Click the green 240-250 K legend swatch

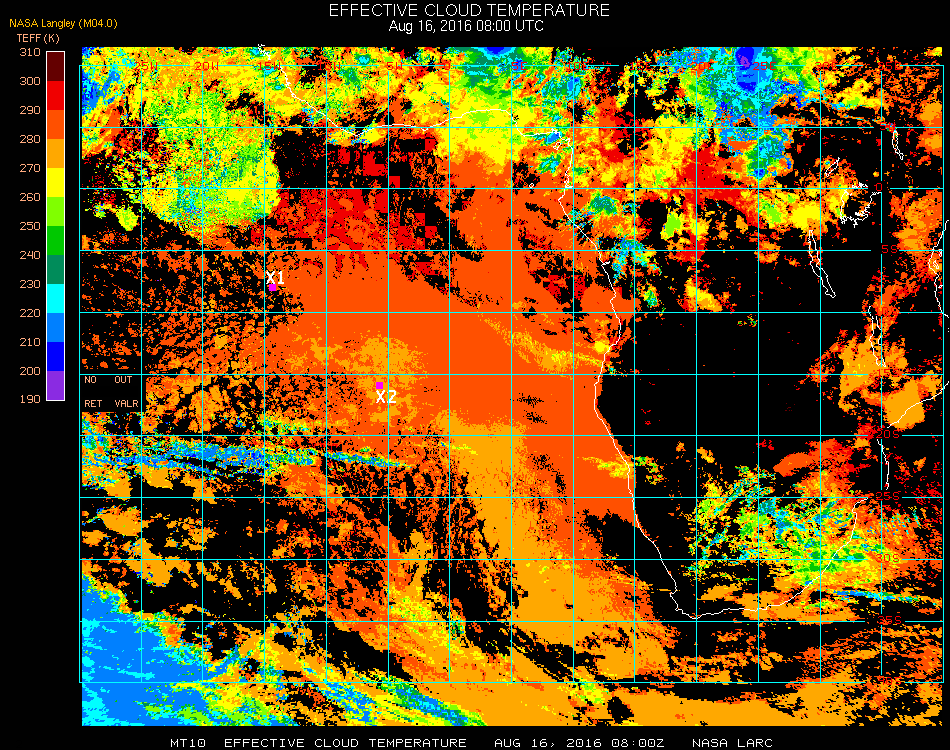55,241
